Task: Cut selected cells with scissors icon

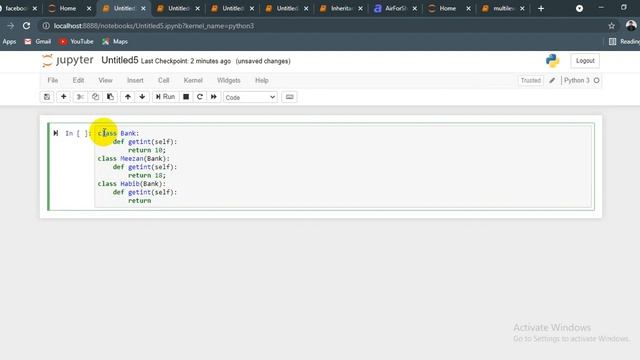Action: point(80,97)
